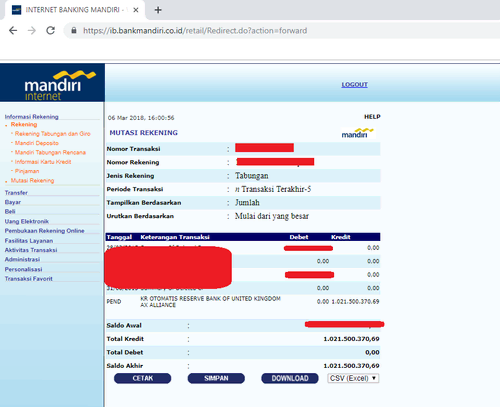The height and width of the screenshot is (407, 500).
Task: Click the Tanggal column header
Action: [119, 237]
